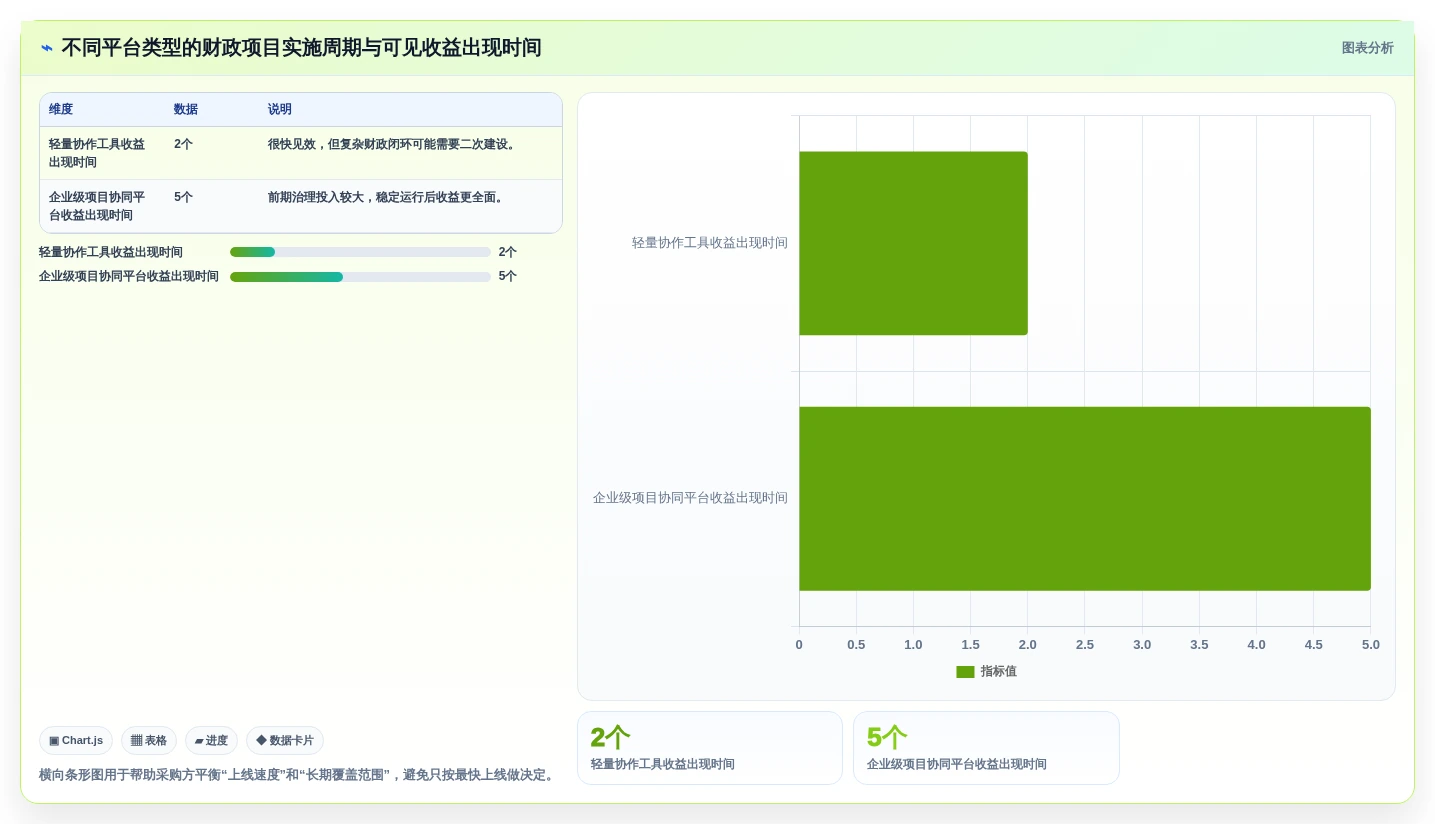Click the 5个 cell in the table
The width and height of the screenshot is (1435, 824).
coord(183,197)
